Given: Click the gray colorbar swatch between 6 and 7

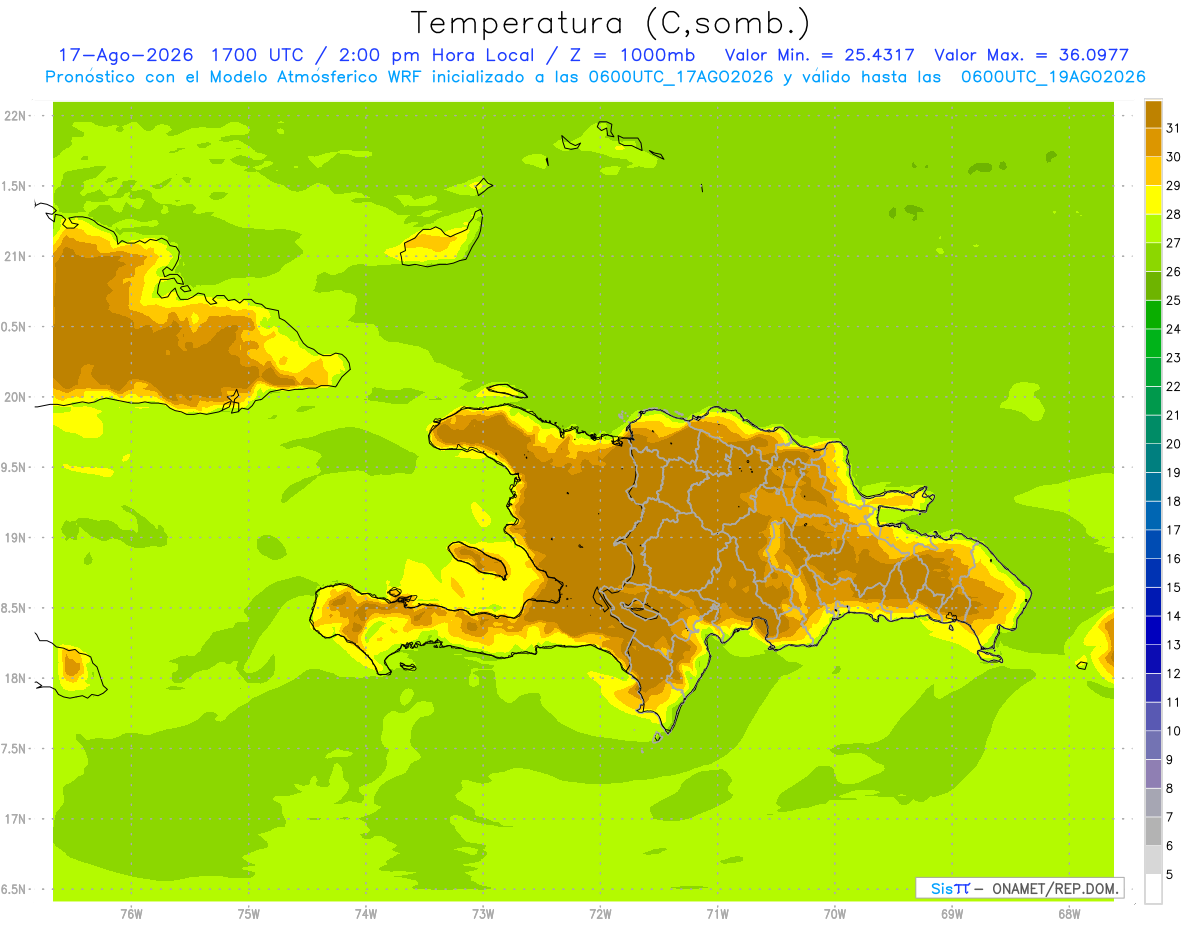Looking at the screenshot, I should coord(1152,831).
